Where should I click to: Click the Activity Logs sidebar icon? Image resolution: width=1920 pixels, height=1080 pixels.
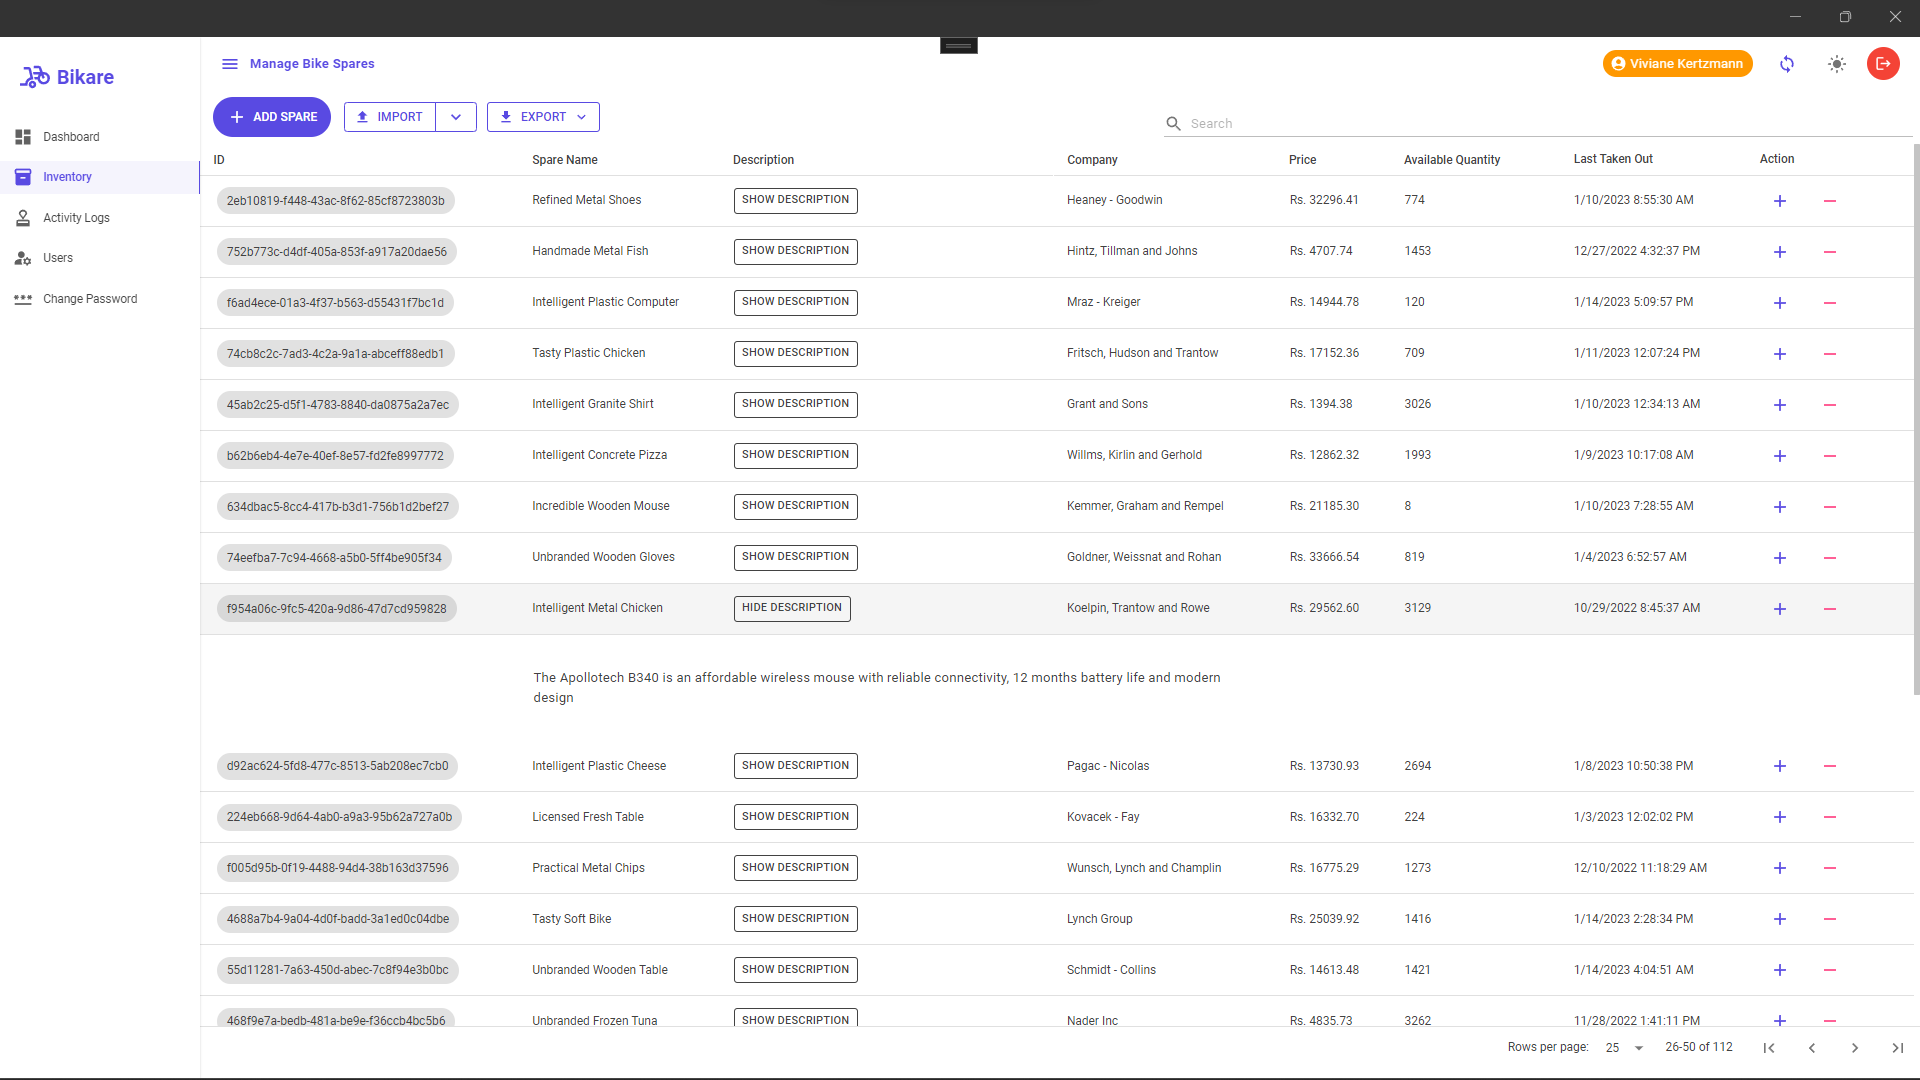(x=22, y=218)
